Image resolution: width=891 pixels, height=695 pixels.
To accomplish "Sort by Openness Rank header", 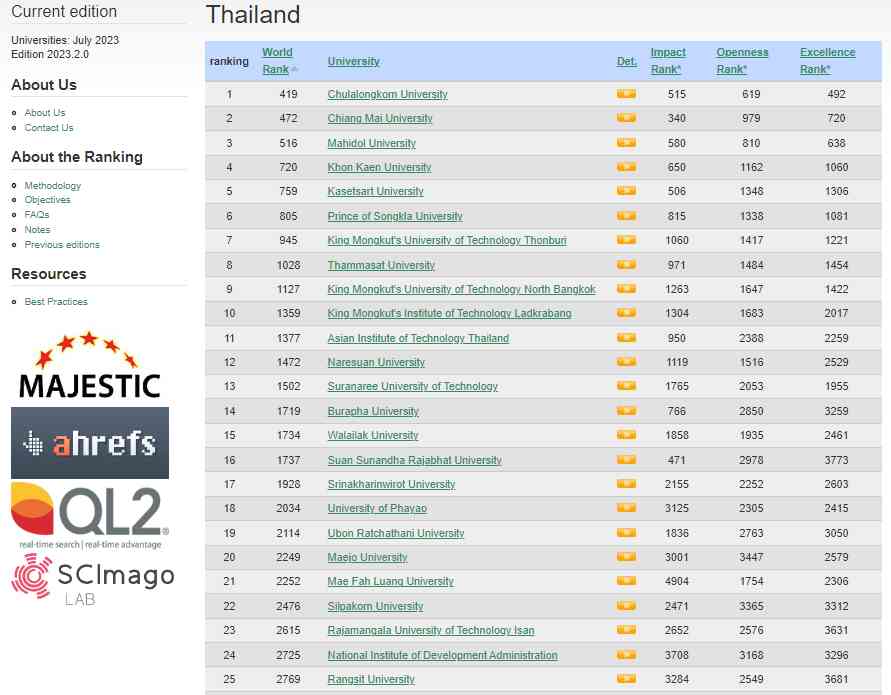I will (742, 61).
